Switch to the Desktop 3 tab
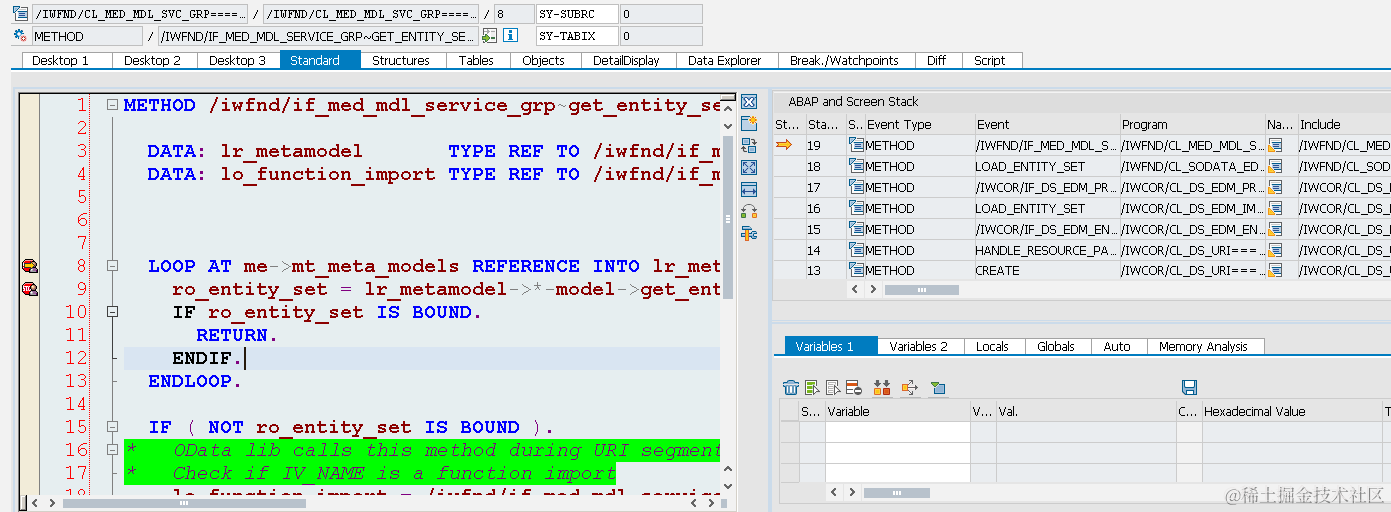This screenshot has height=512, width=1391. click(x=238, y=60)
